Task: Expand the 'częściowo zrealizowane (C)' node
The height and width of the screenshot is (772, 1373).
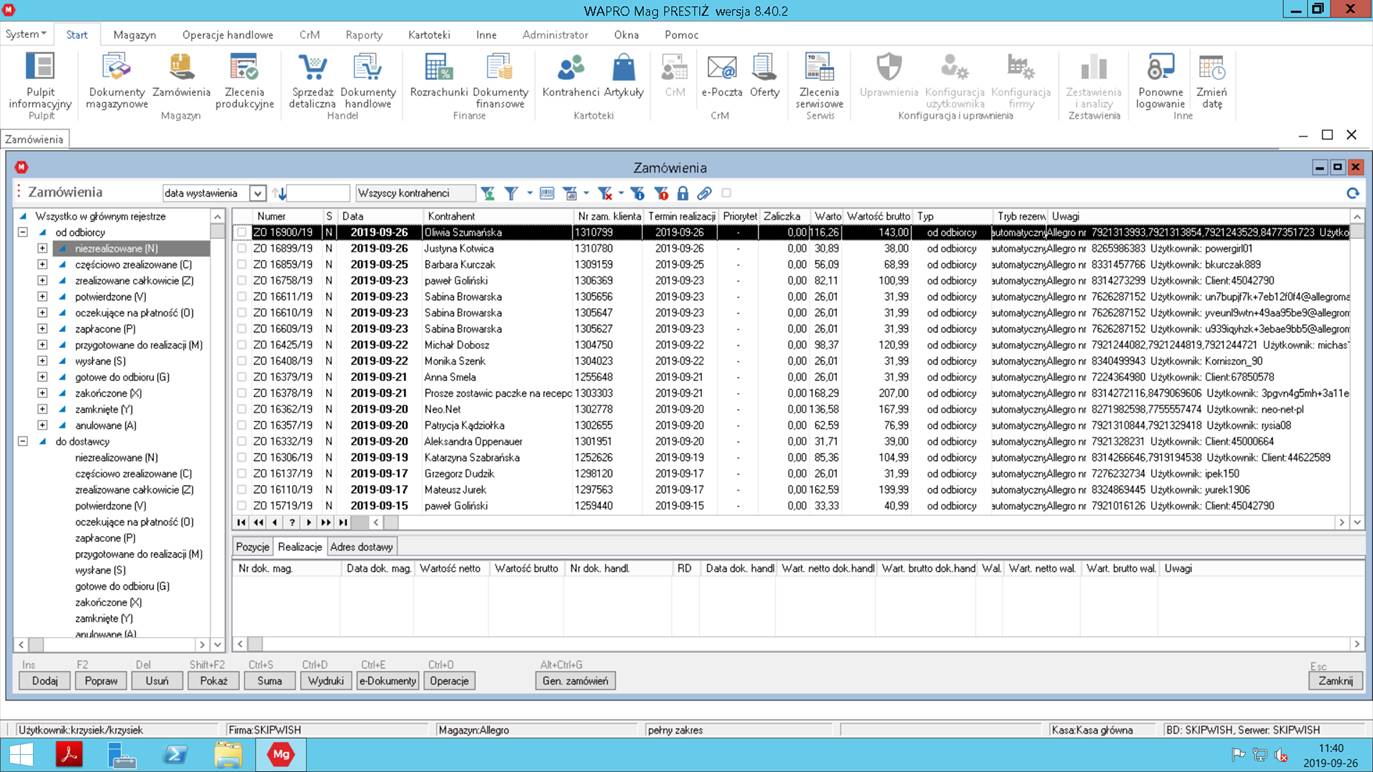Action: click(42, 265)
